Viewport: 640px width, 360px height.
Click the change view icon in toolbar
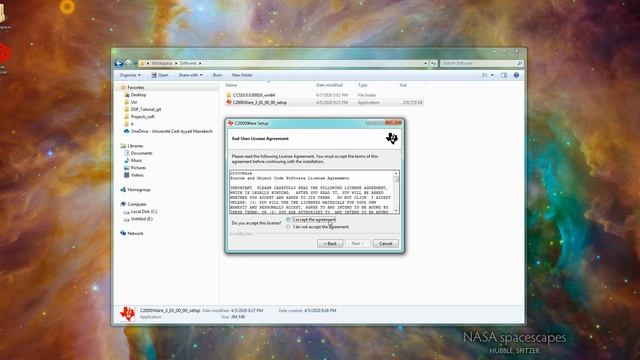pyautogui.click(x=484, y=75)
